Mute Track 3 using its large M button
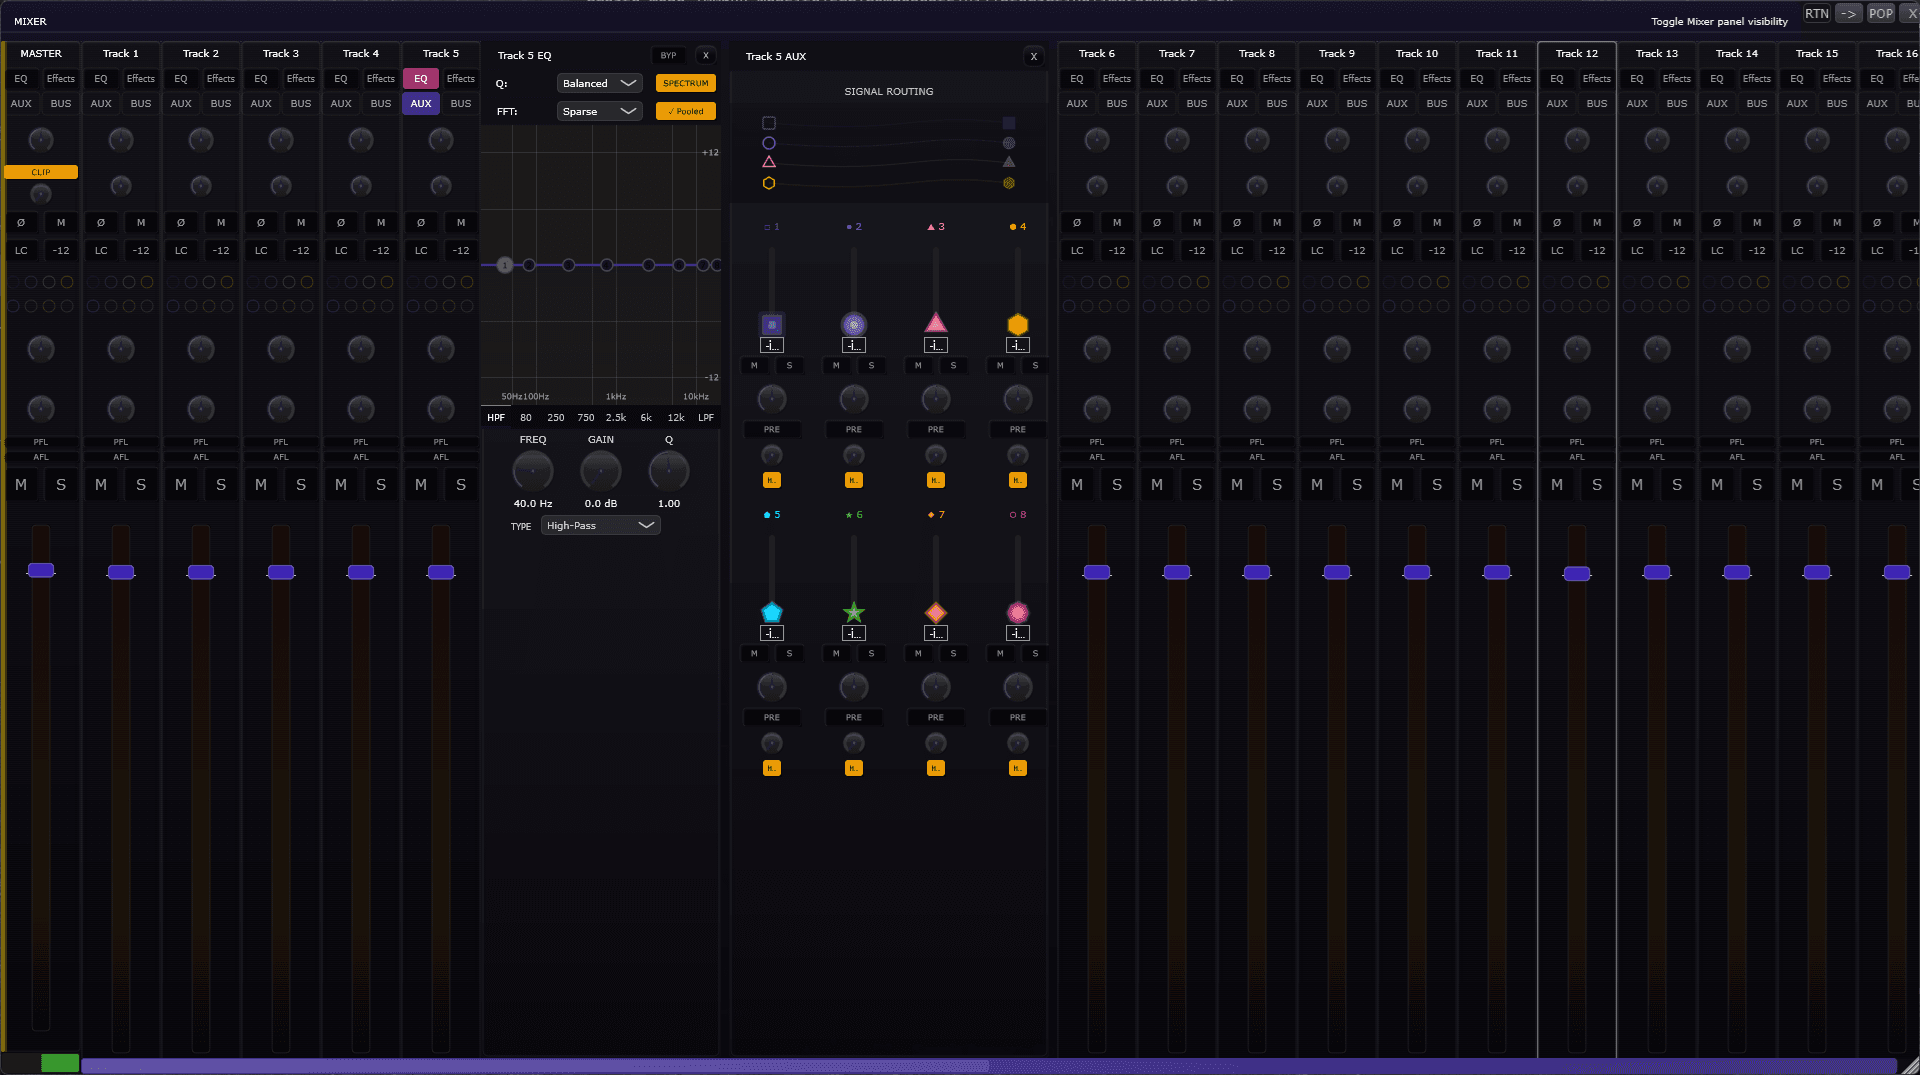 coord(261,485)
